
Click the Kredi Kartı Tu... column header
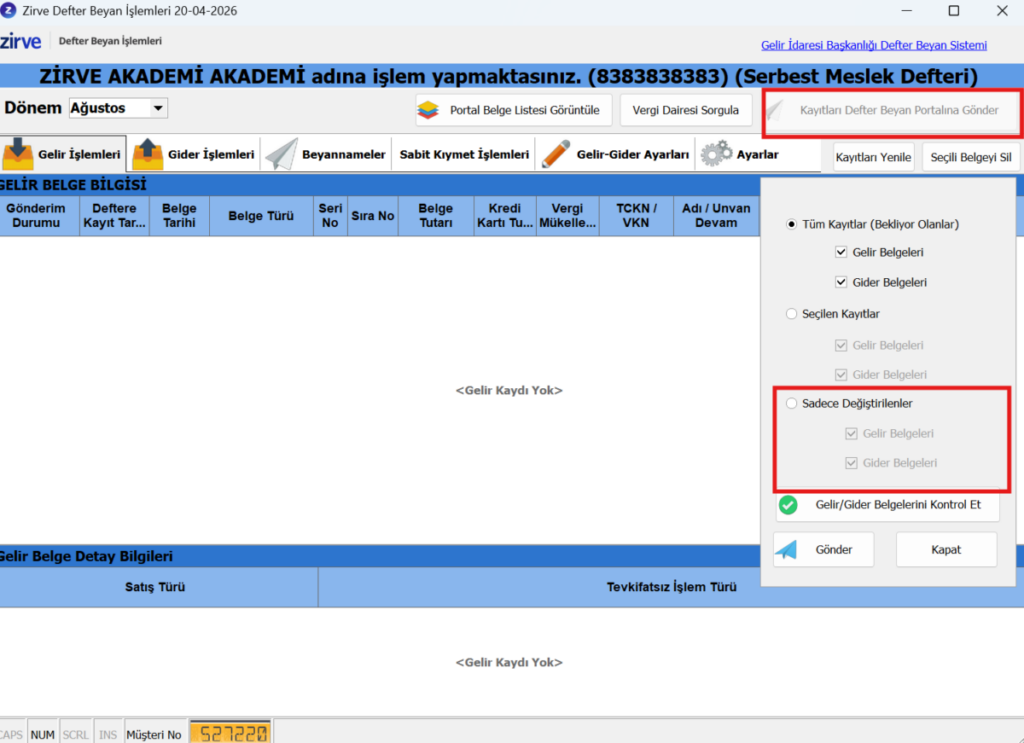point(505,215)
